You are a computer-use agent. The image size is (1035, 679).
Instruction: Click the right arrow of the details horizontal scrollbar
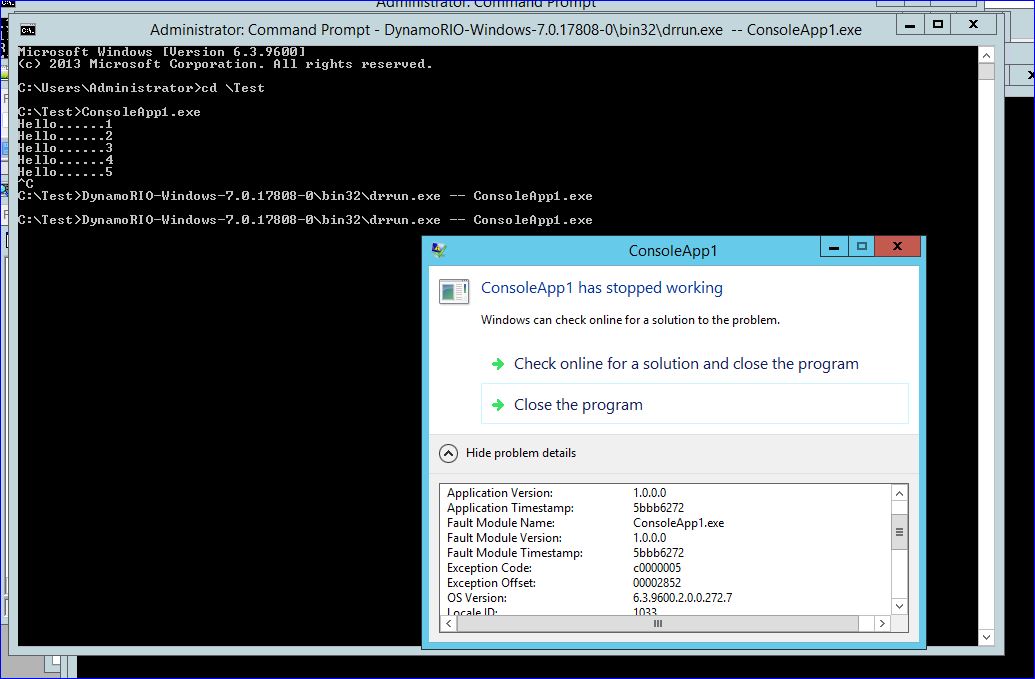pos(882,624)
